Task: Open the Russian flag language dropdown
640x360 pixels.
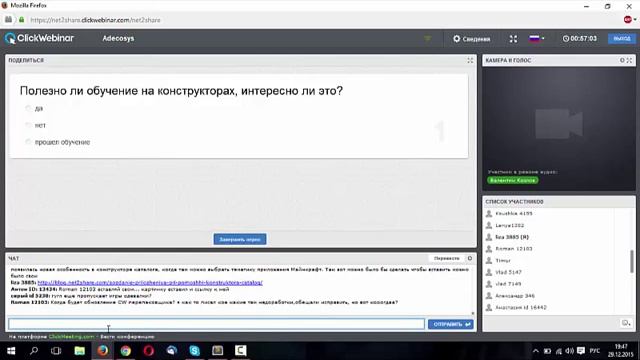Action: pos(537,38)
